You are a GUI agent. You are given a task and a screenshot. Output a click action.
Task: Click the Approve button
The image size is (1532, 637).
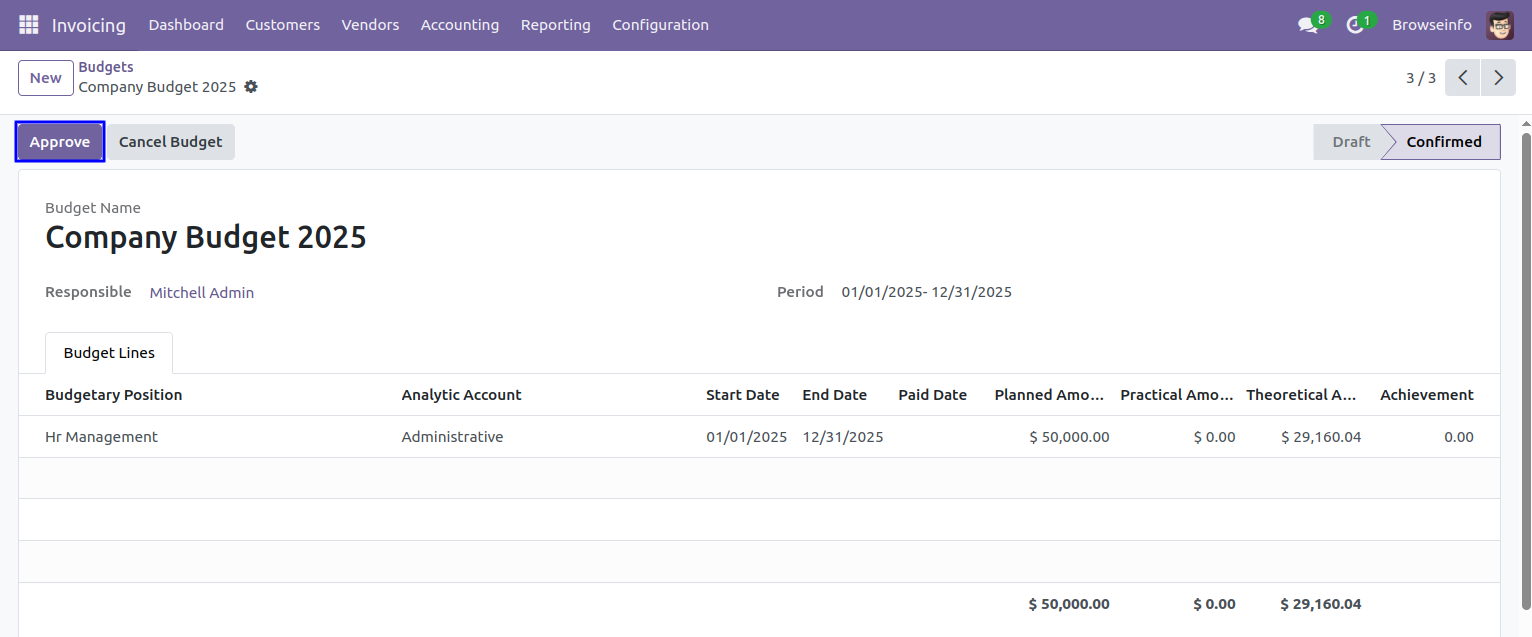(x=60, y=142)
